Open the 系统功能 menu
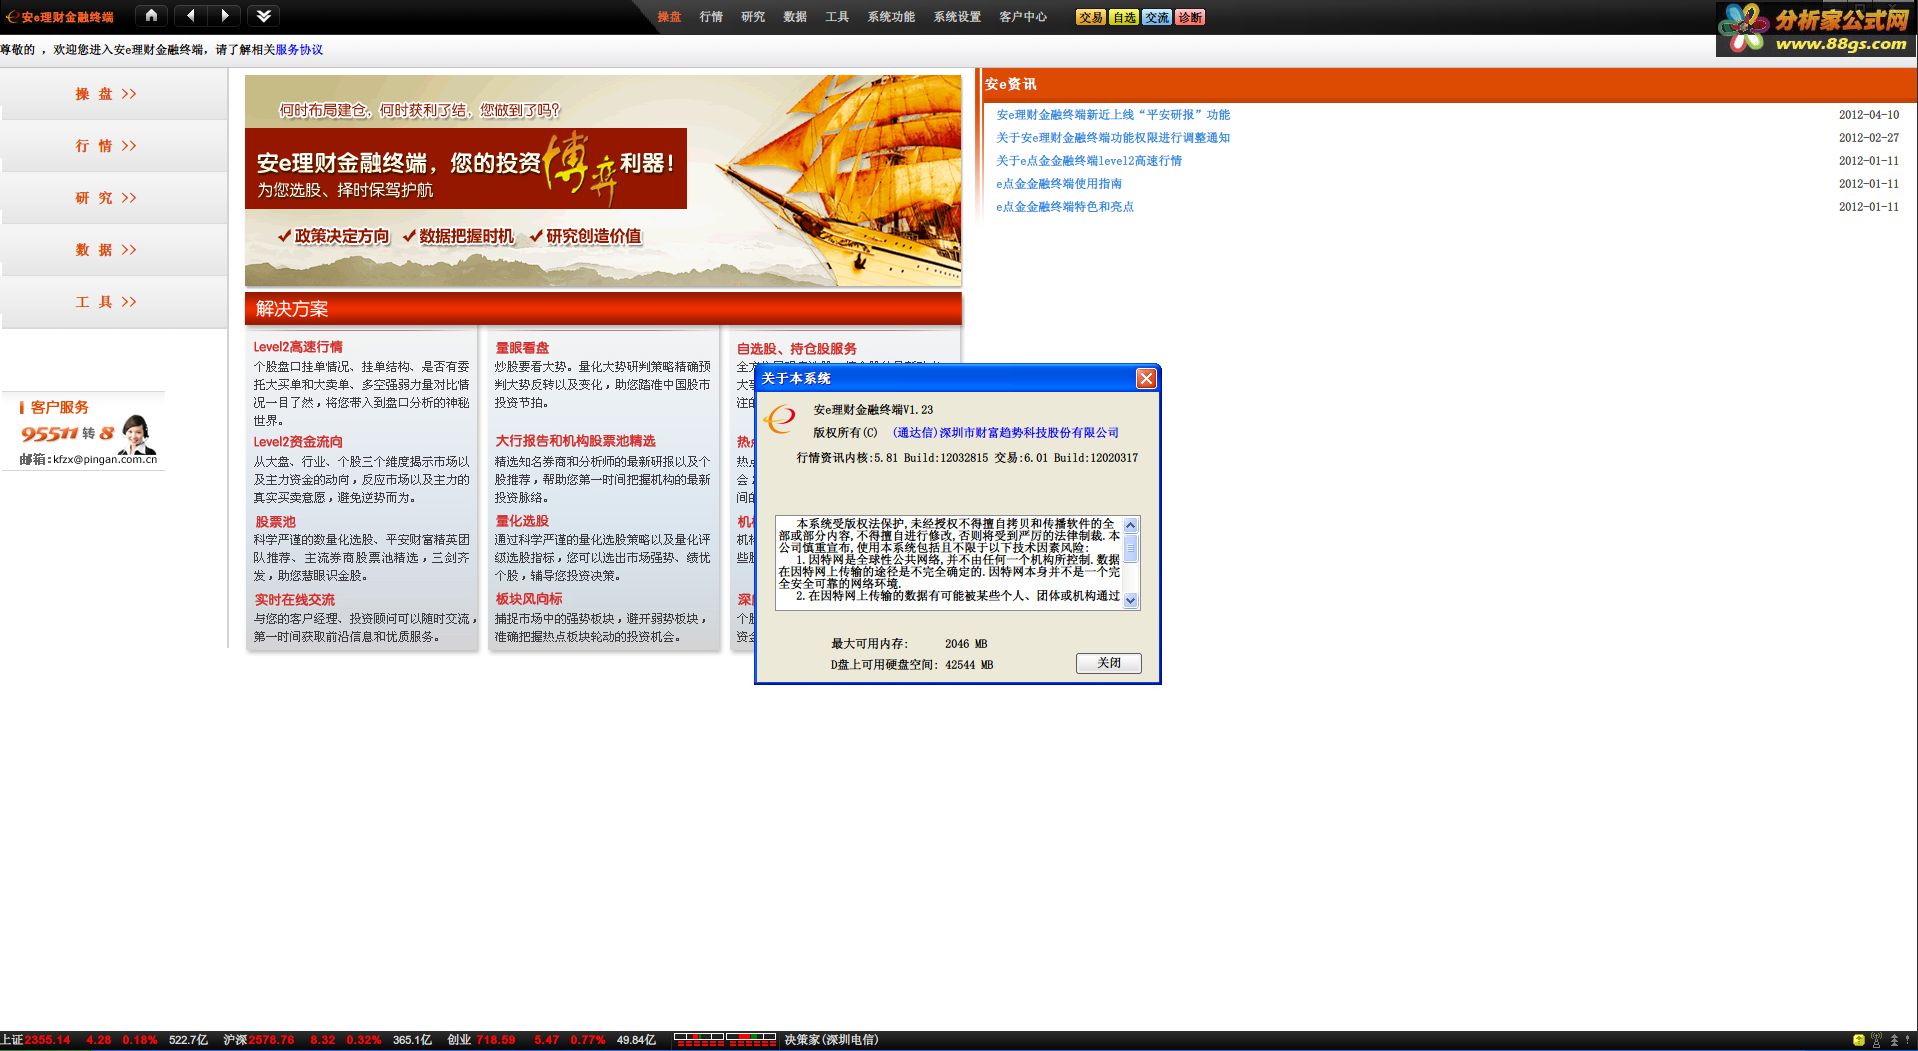 pos(891,17)
